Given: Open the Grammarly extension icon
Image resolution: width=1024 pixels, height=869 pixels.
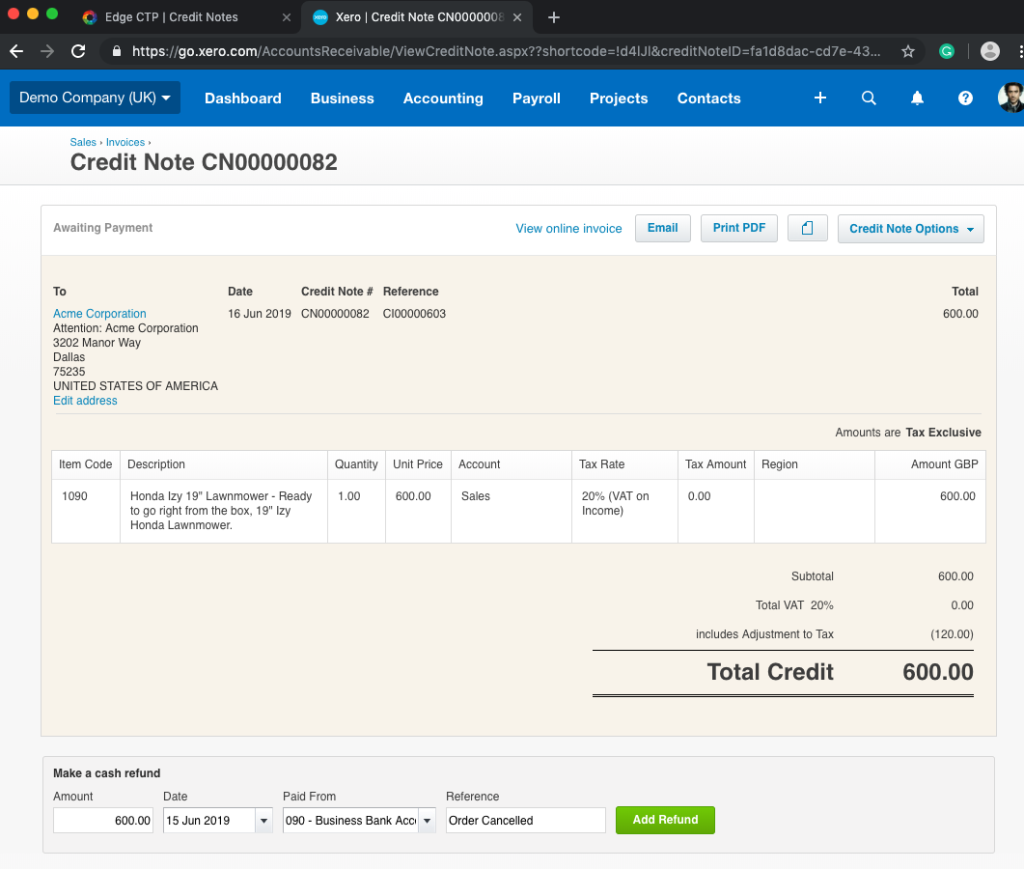Looking at the screenshot, I should [946, 52].
